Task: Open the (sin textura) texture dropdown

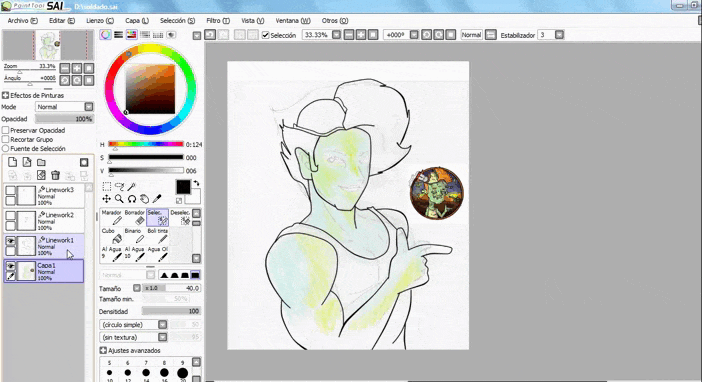Action: click(163, 337)
